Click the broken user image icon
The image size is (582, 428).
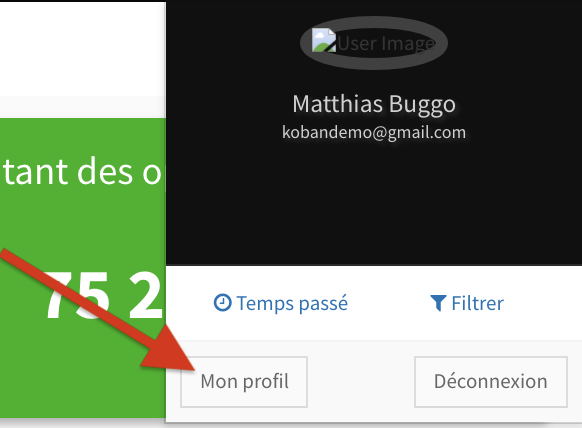[324, 40]
